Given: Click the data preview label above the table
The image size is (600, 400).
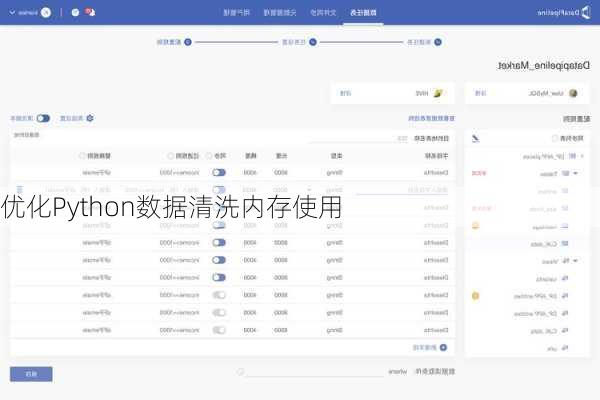Looking at the screenshot, I should coord(26,135).
